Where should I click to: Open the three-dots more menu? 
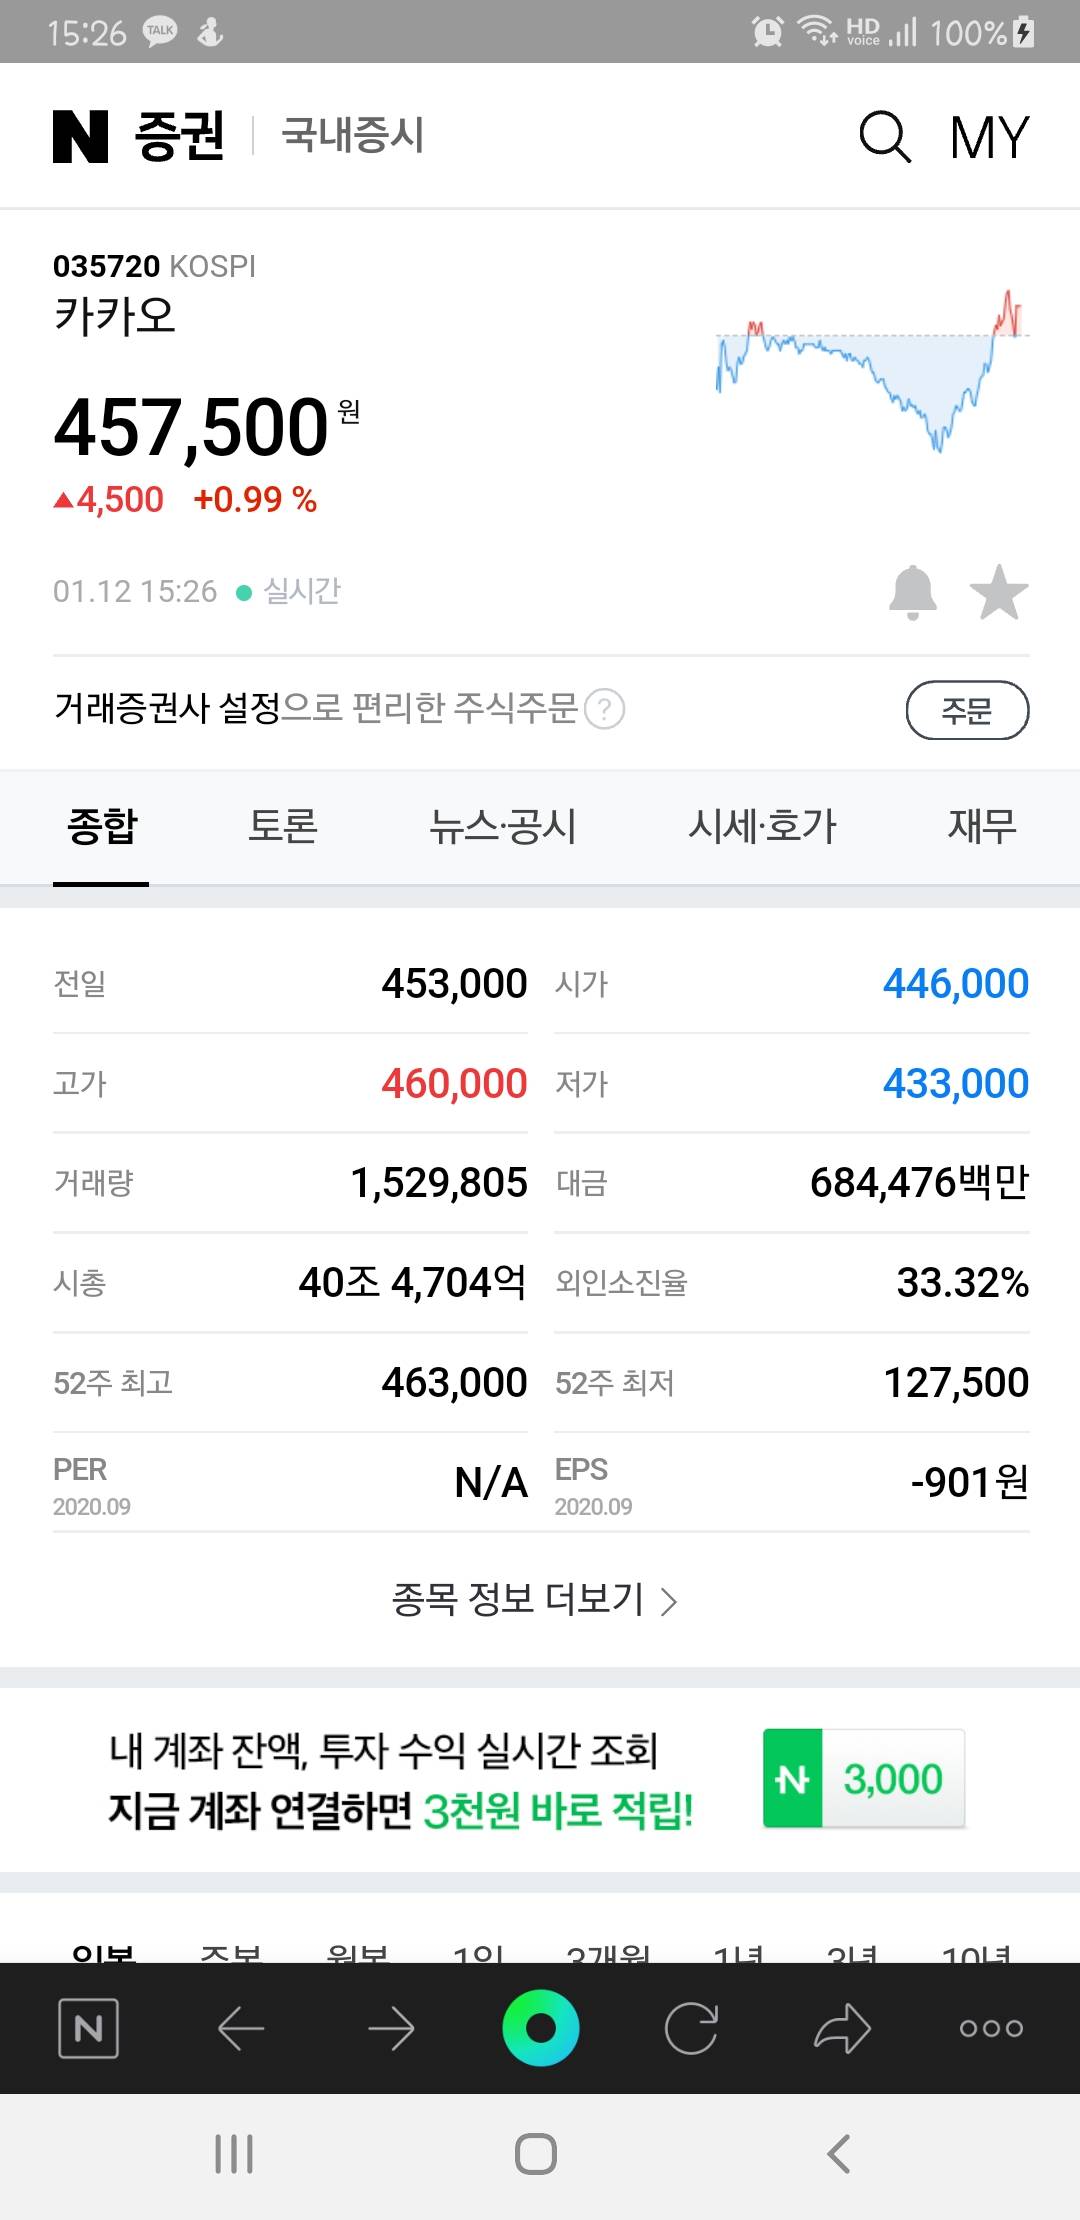[991, 2028]
